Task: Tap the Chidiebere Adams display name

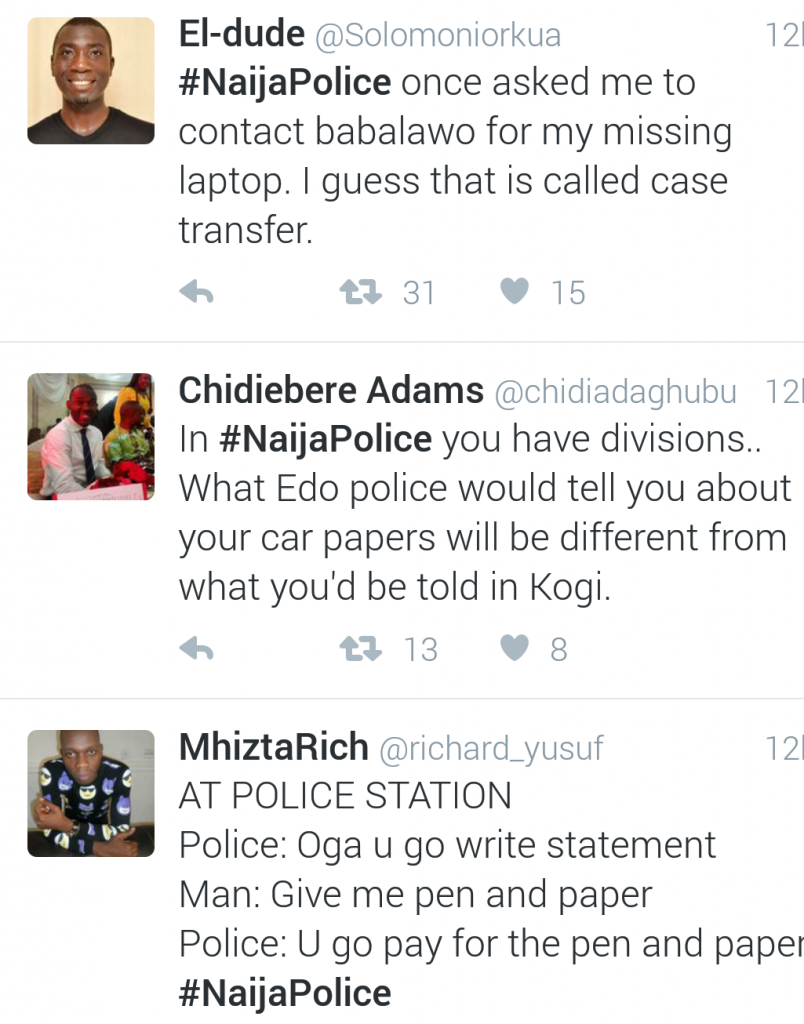Action: pos(331,391)
